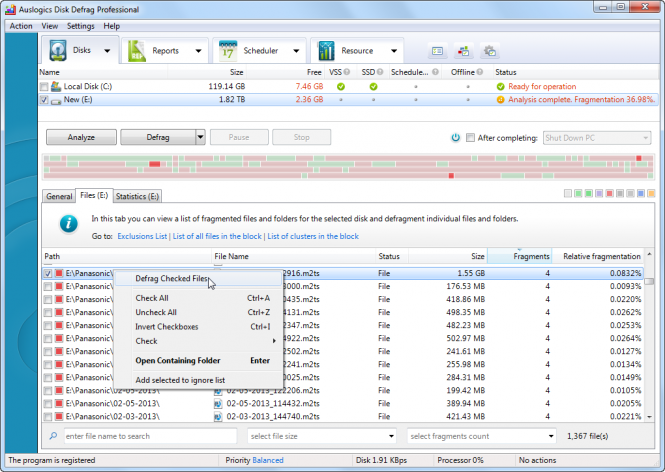Click the gear with window toolbar icon
The image size is (665, 472).
pyautogui.click(x=490, y=51)
